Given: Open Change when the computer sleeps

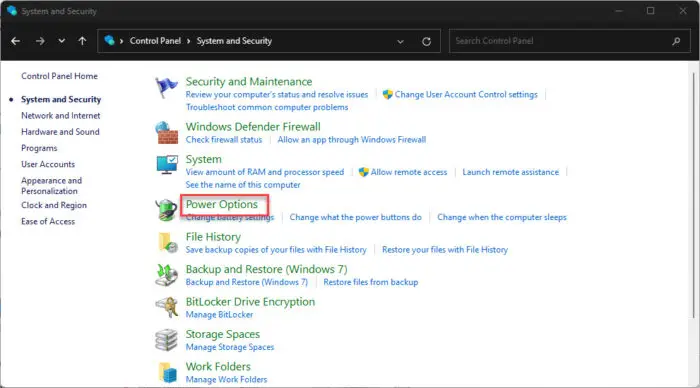Looking at the screenshot, I should coord(502,217).
